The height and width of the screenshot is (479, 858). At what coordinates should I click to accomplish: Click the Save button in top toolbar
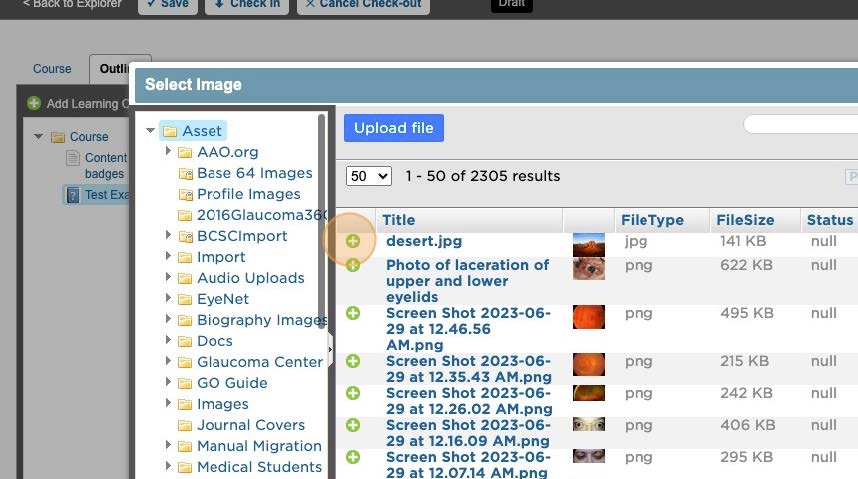pos(168,5)
